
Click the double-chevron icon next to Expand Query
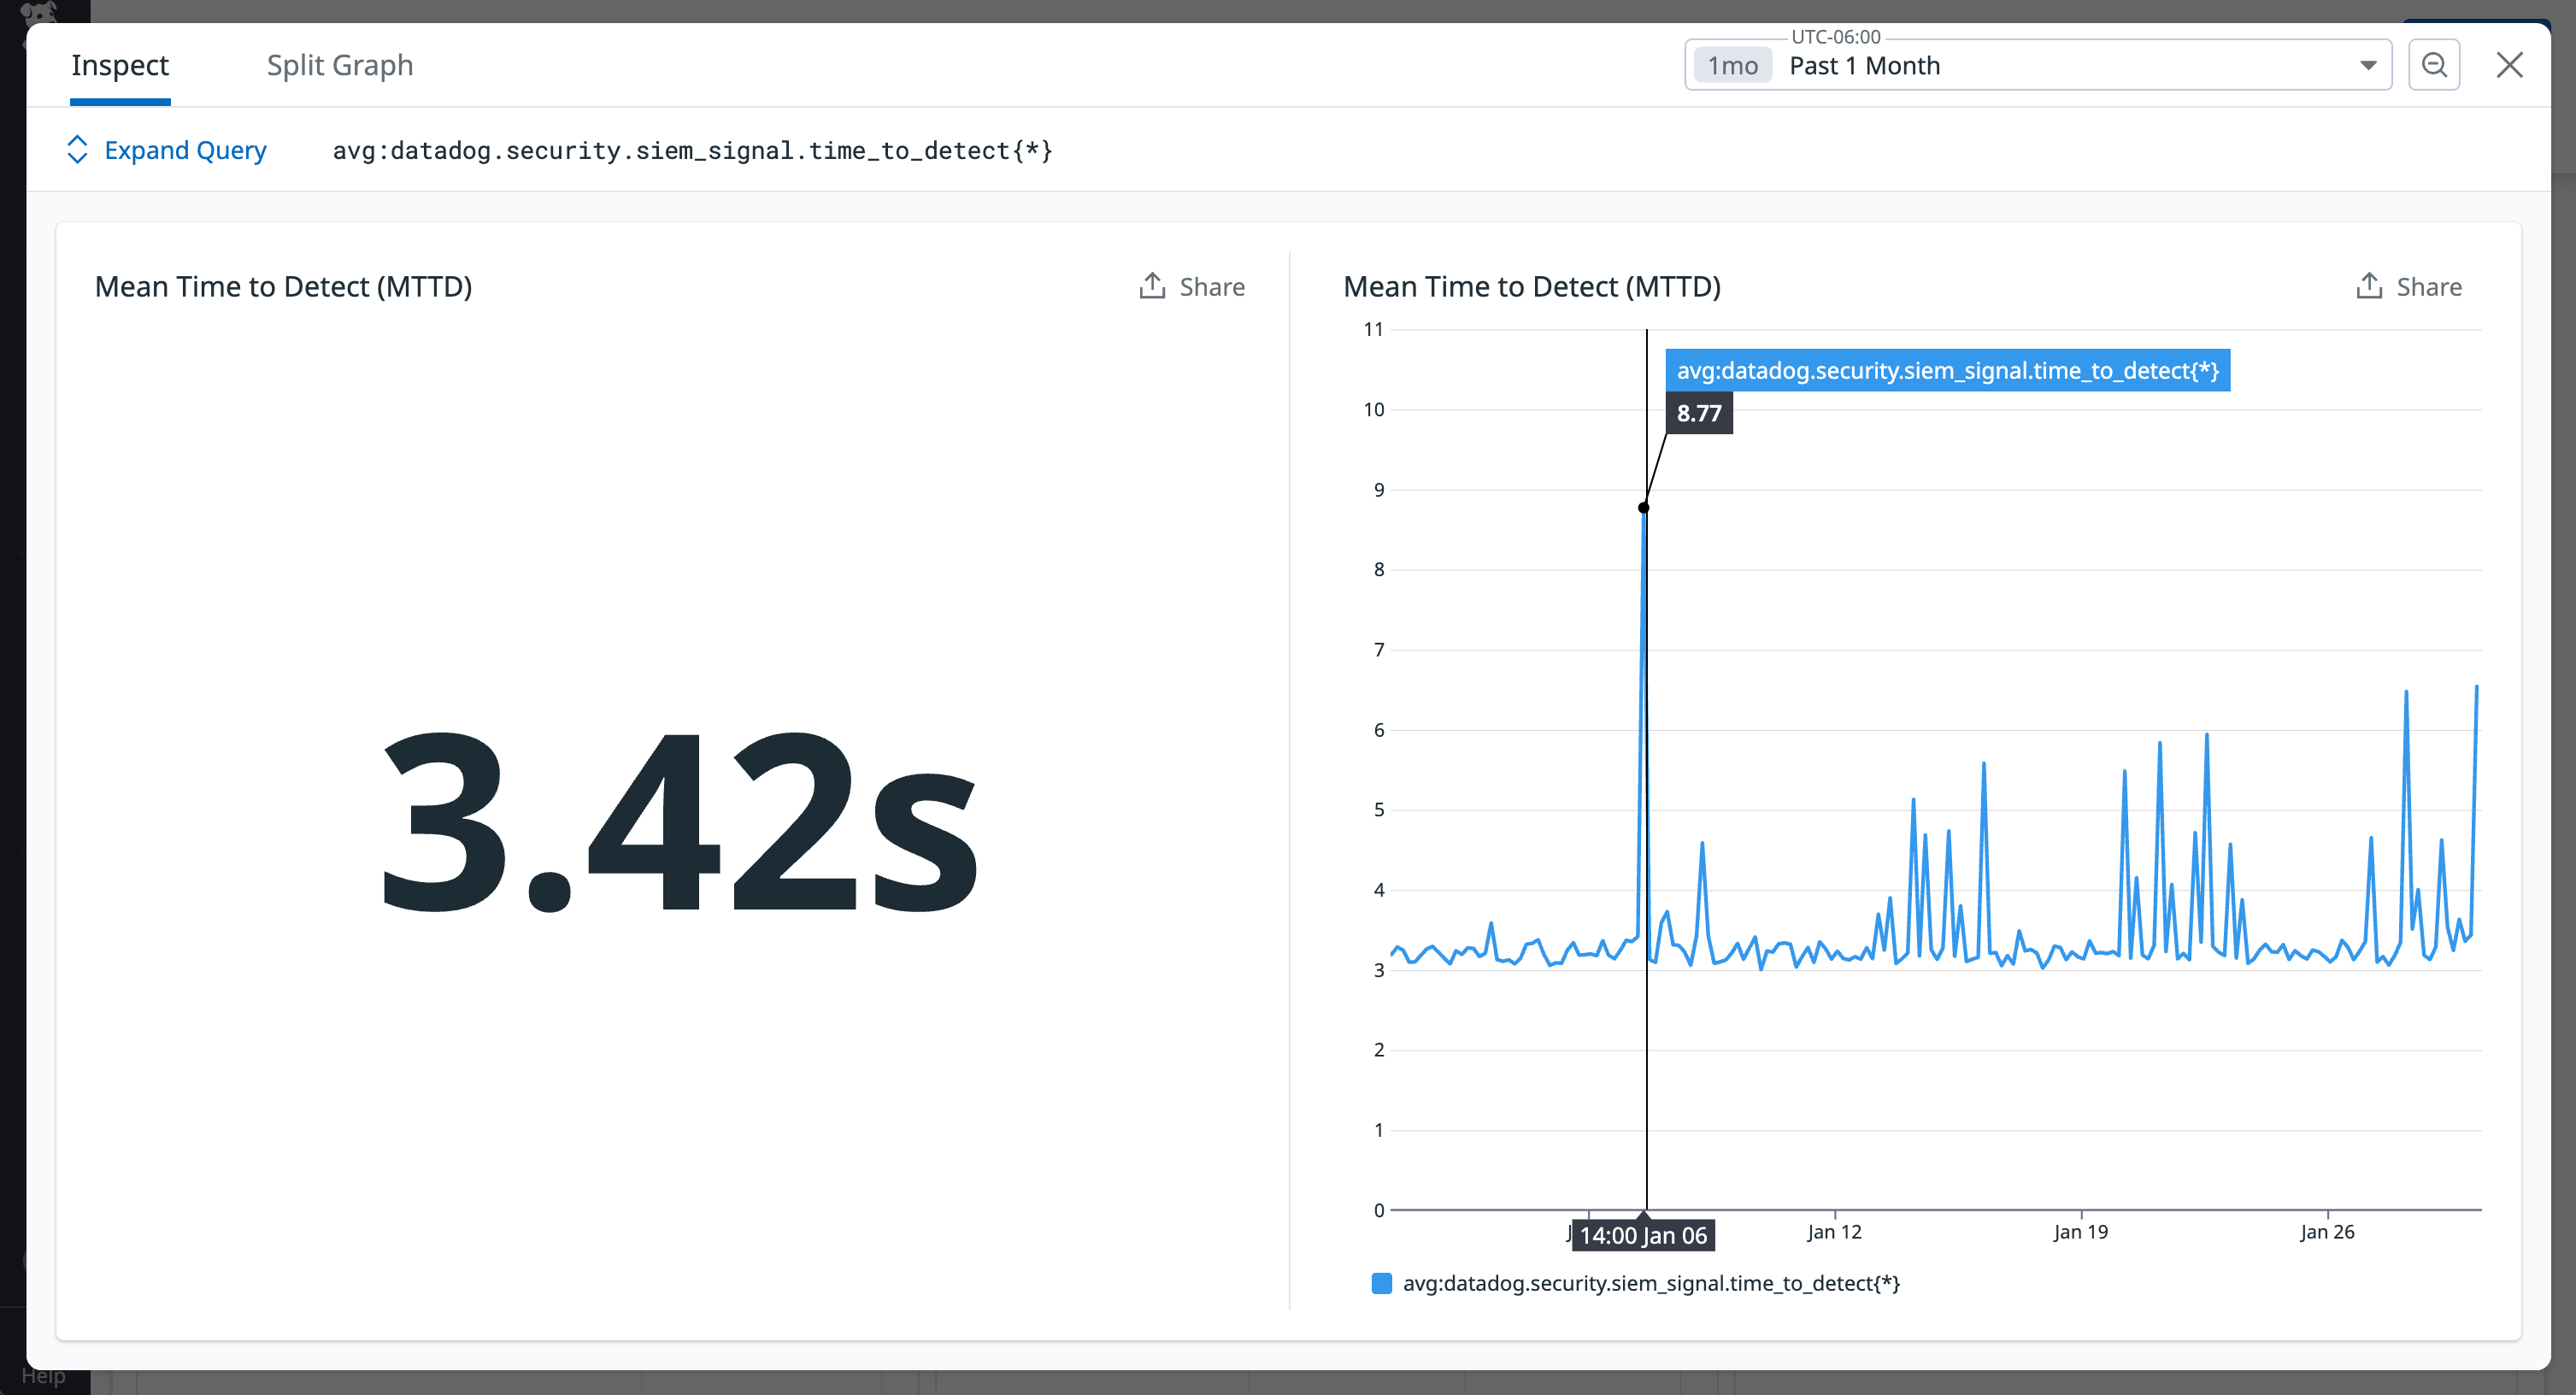coord(78,149)
